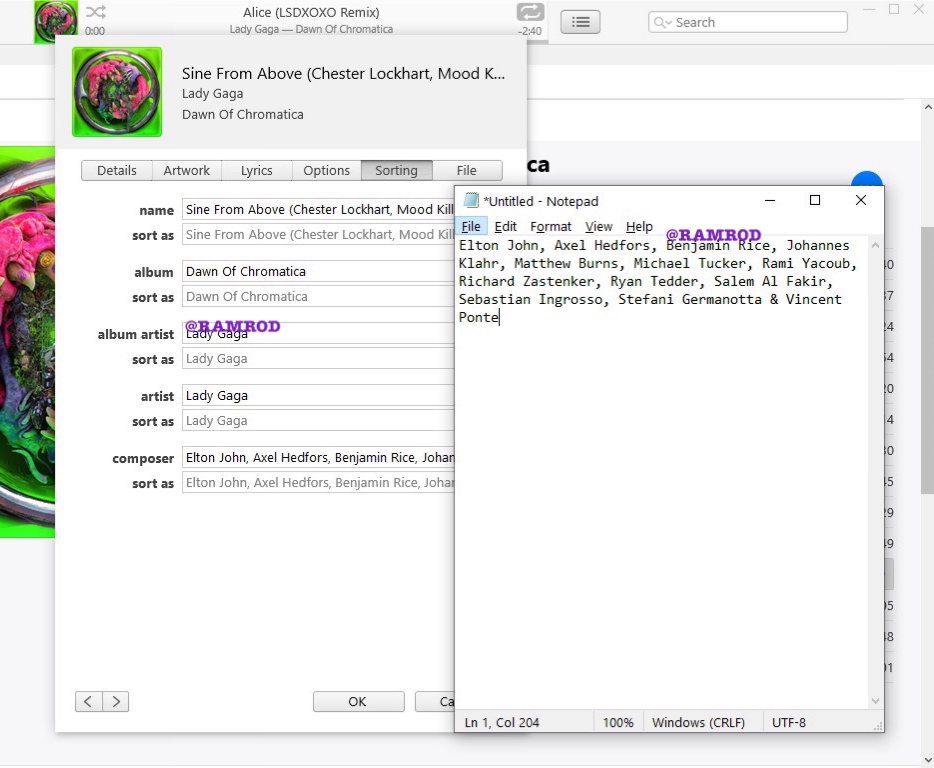934x768 pixels.
Task: Open Notepad Format menu
Action: click(x=550, y=226)
